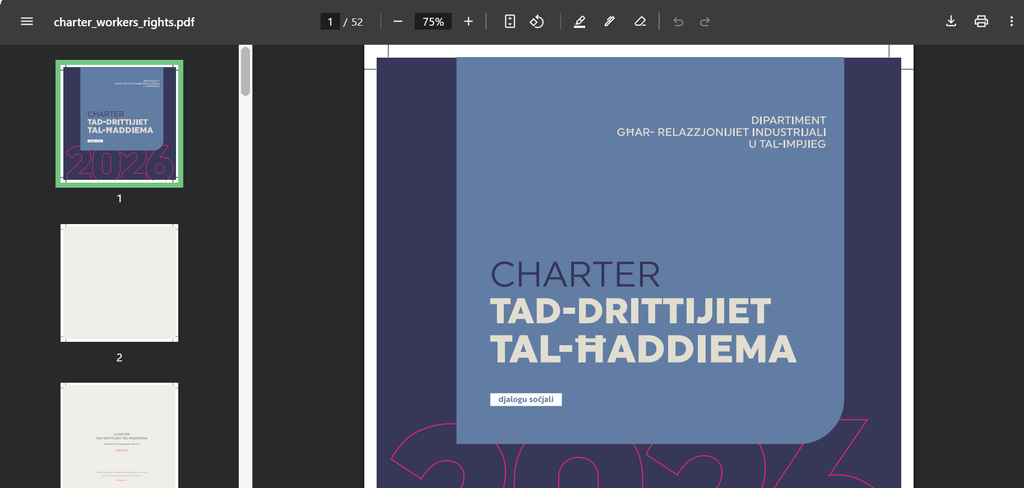
Task: Edit the 75% zoom level field
Action: tap(433, 22)
